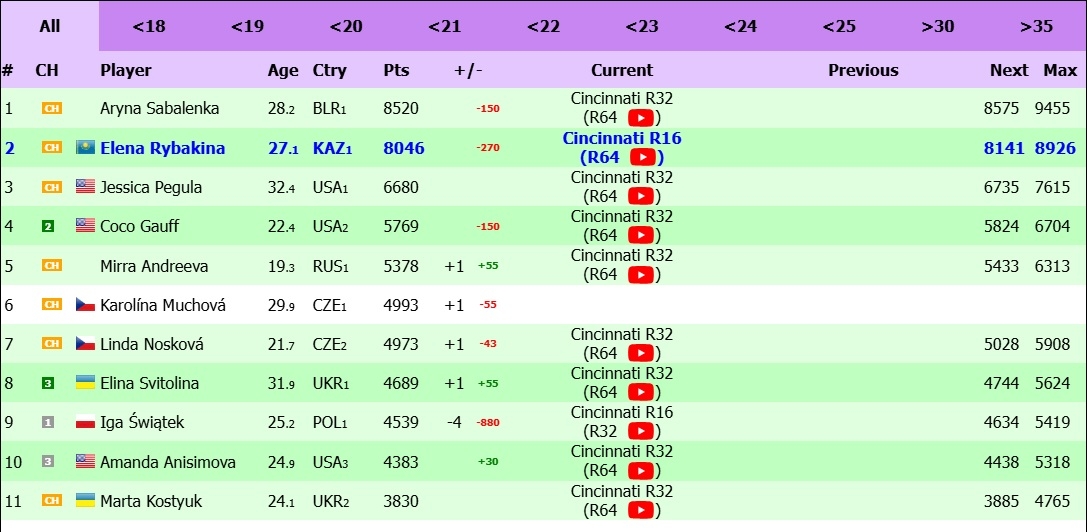Click green badge 3 beside Elina Svitolina
The width and height of the screenshot is (1087, 532).
click(48, 383)
